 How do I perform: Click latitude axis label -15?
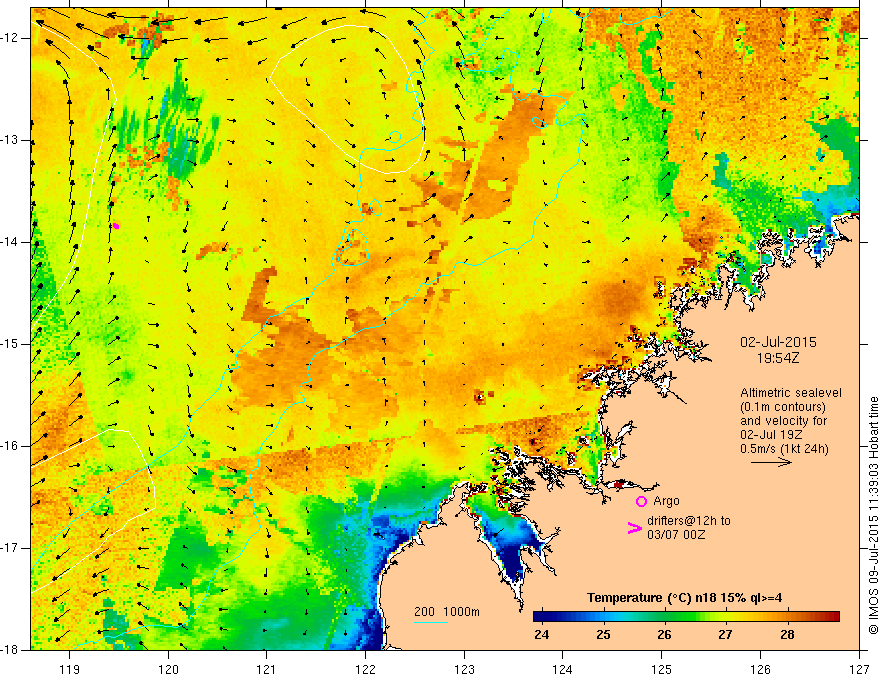10,344
